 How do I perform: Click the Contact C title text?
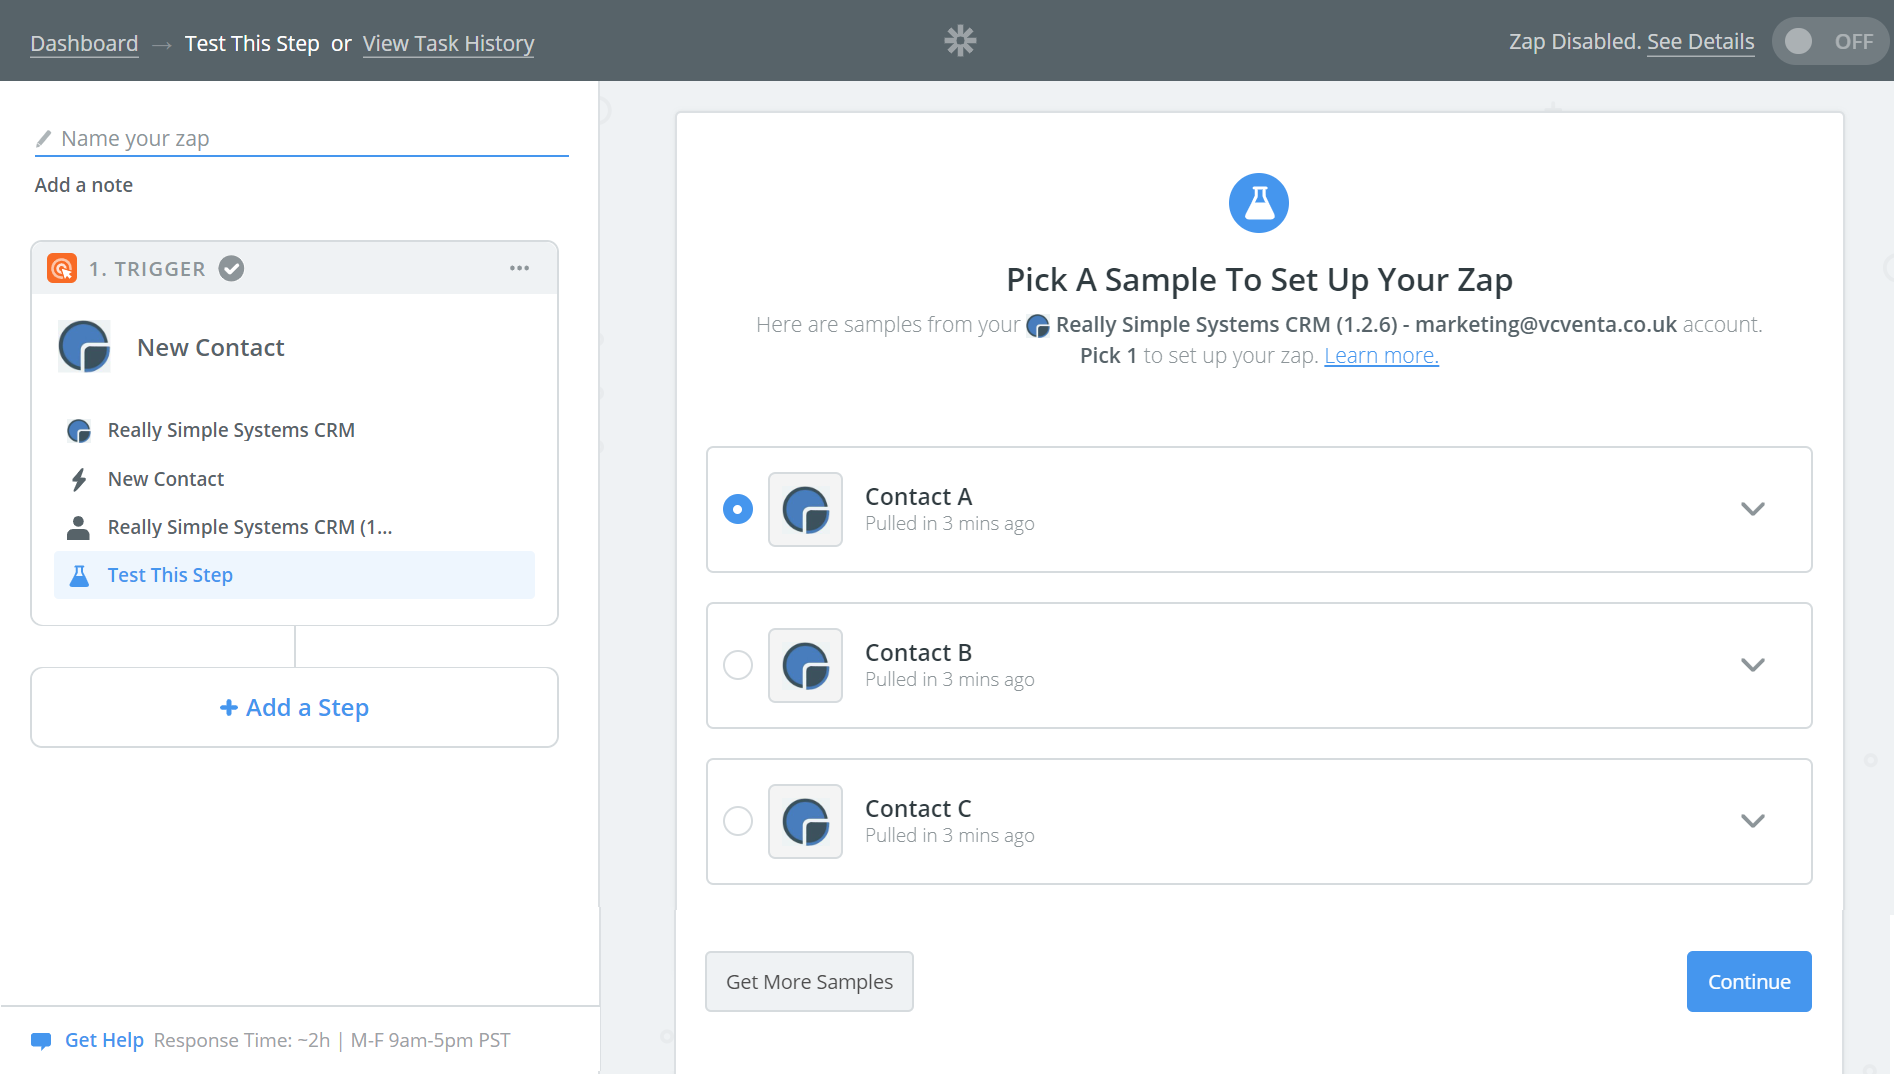click(918, 808)
